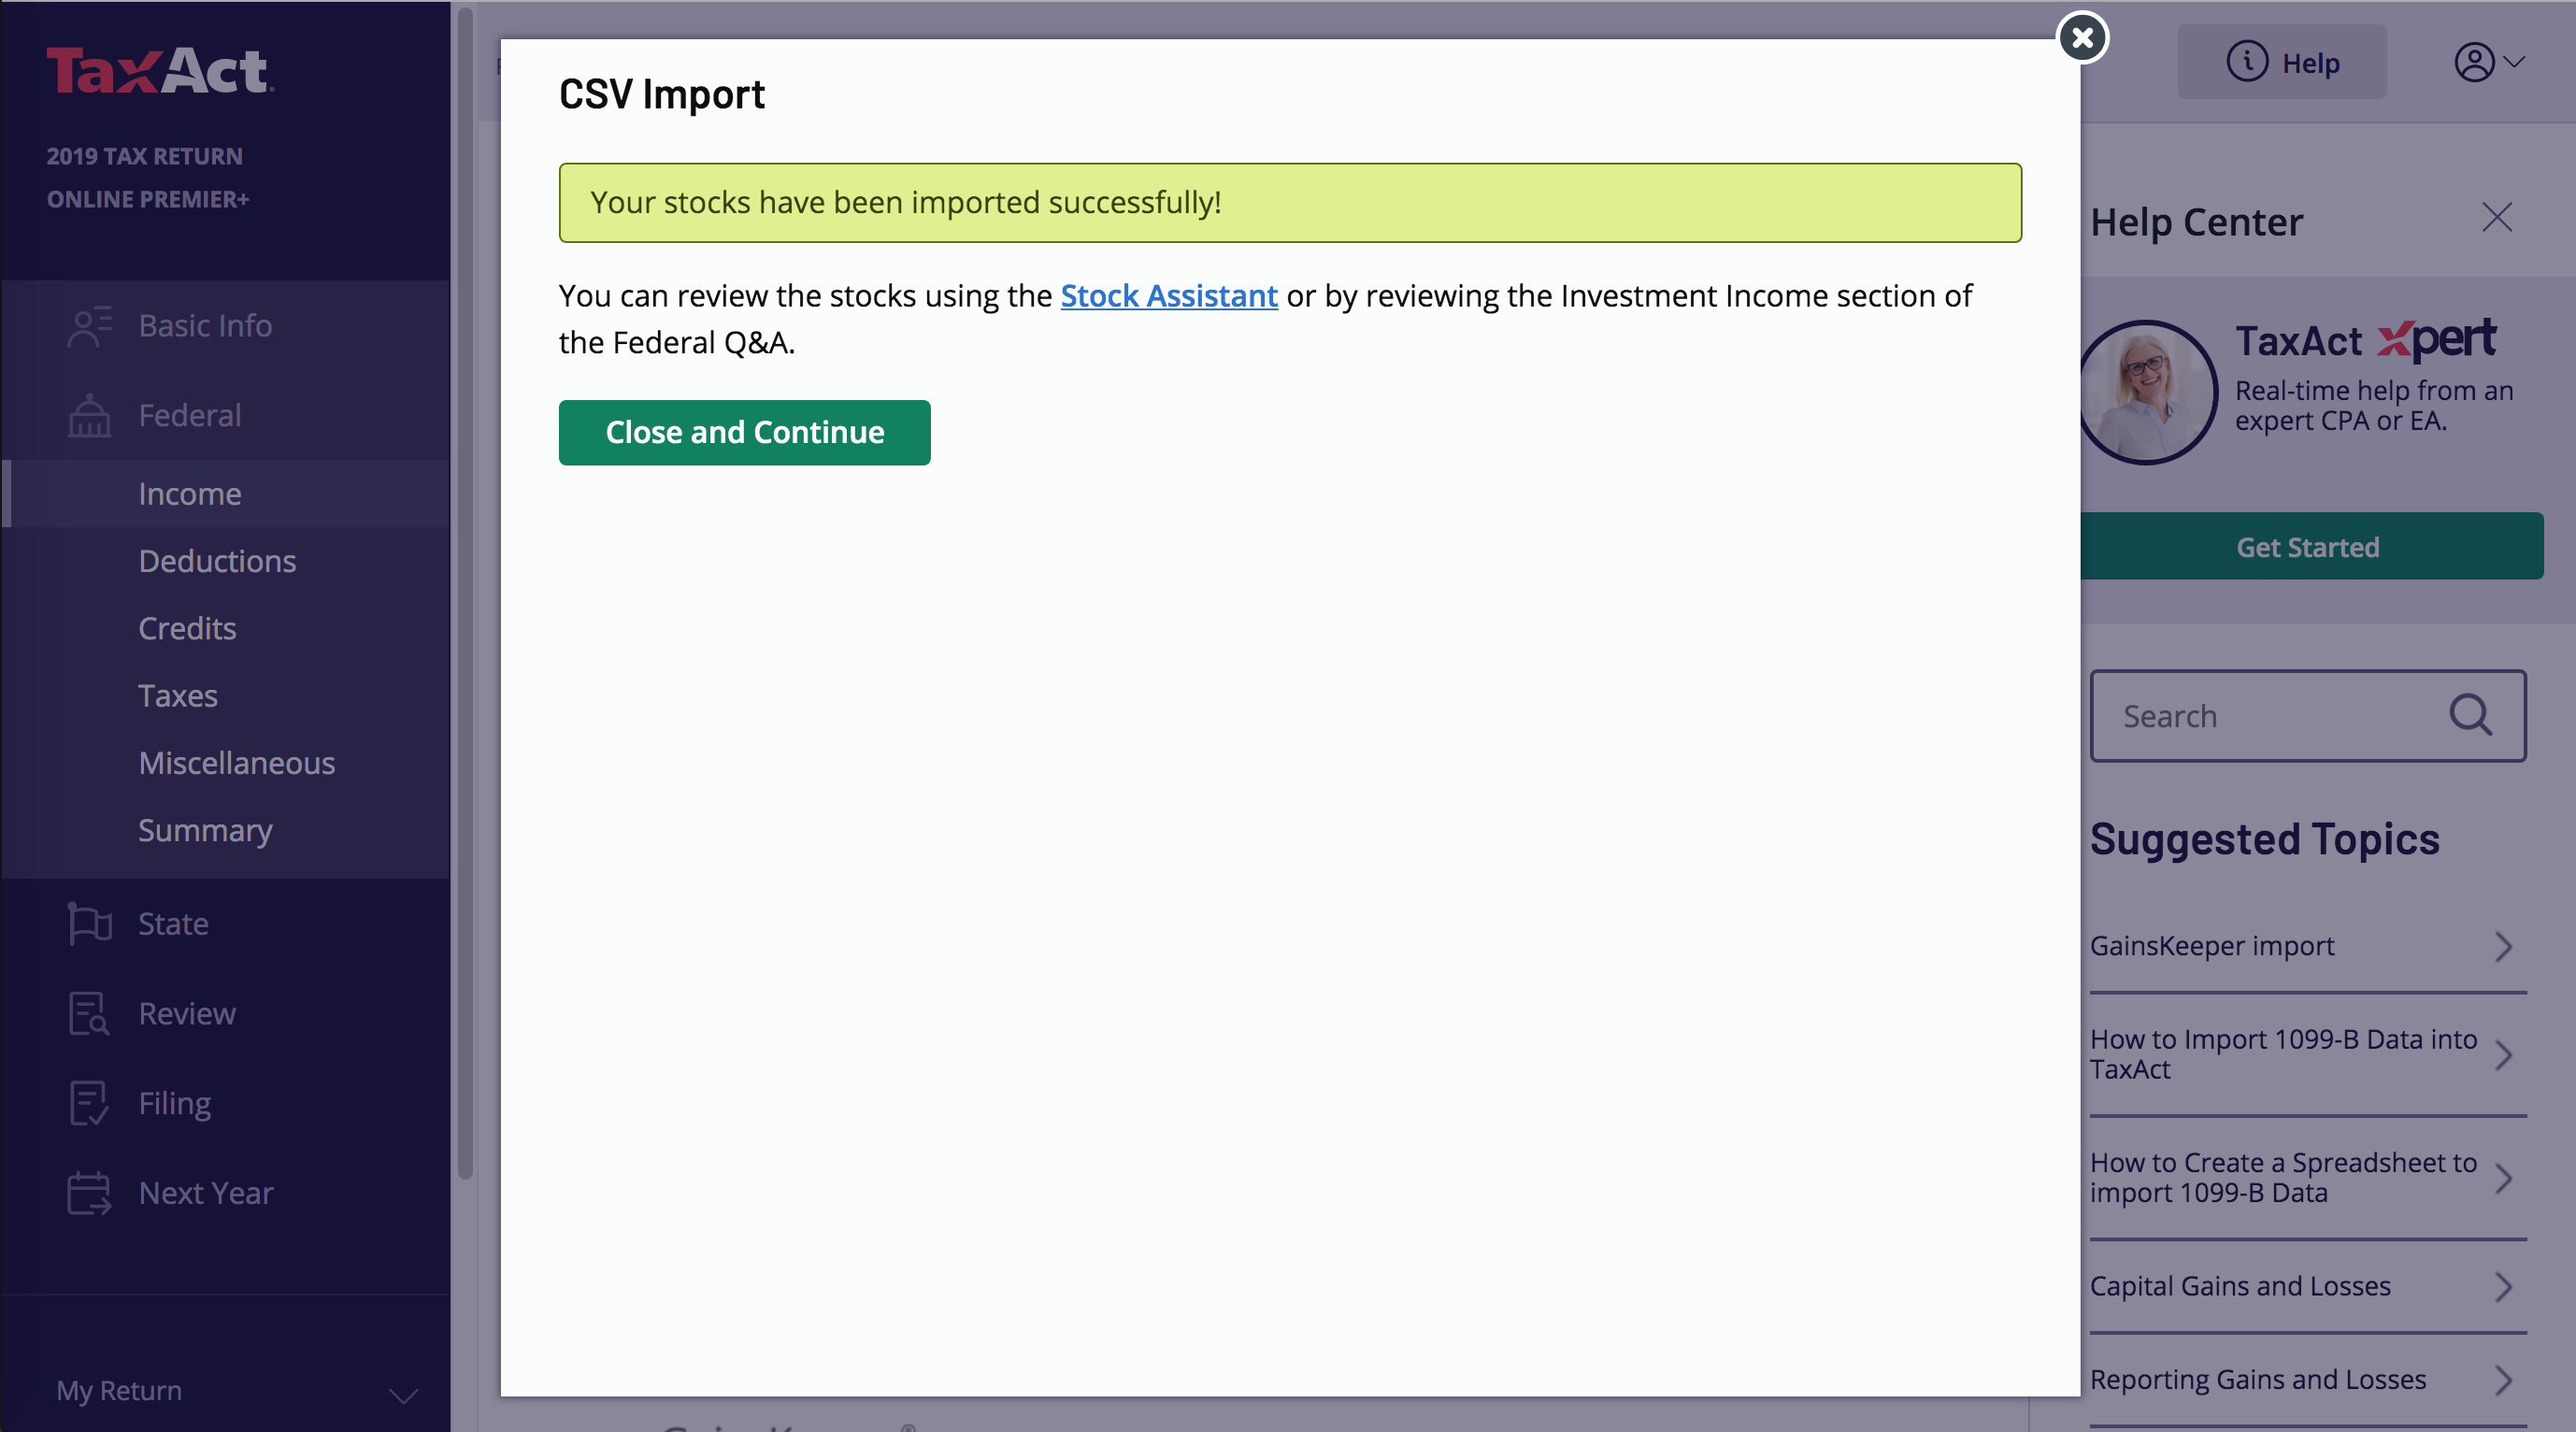Click the Get Started Xpert button
Viewport: 2576px width, 1432px height.
pyautogui.click(x=2307, y=547)
